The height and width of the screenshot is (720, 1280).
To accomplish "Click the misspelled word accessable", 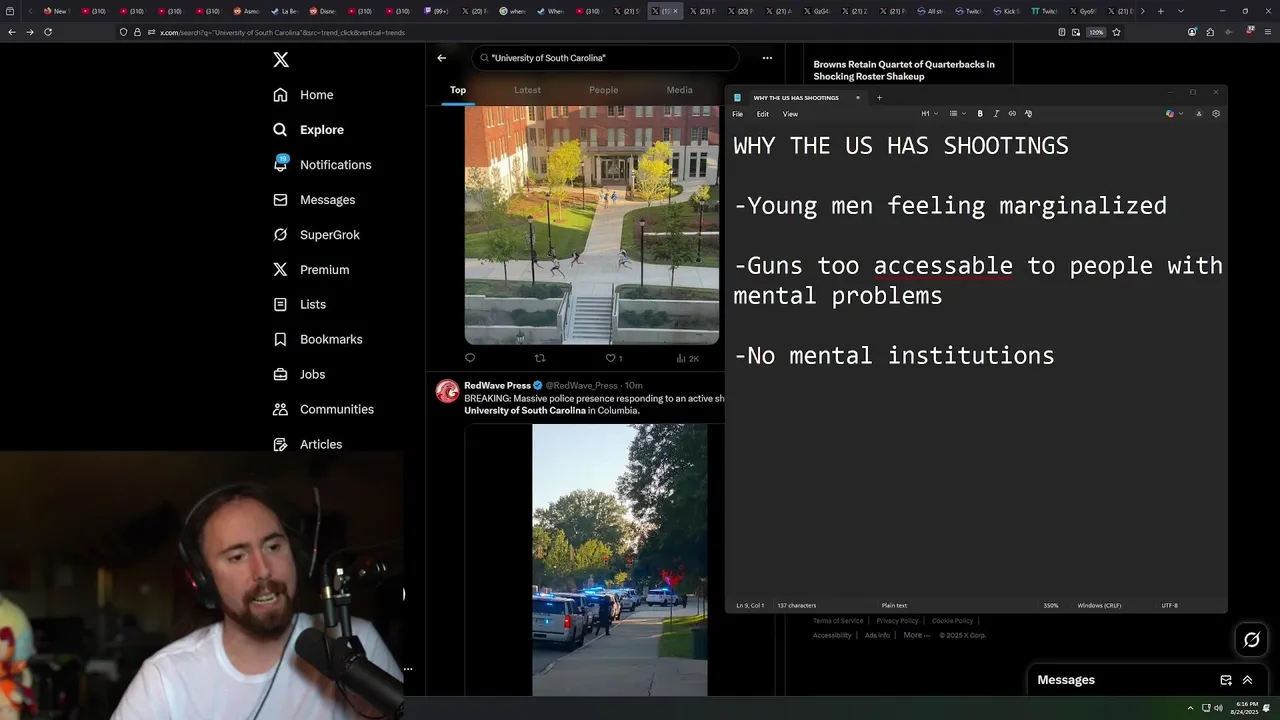I will [943, 266].
